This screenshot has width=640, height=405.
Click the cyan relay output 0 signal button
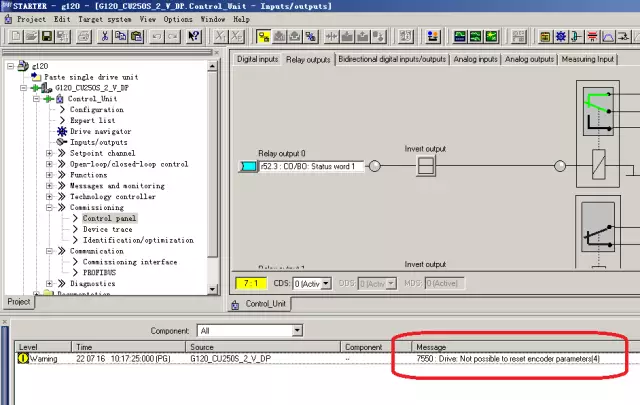[249, 166]
